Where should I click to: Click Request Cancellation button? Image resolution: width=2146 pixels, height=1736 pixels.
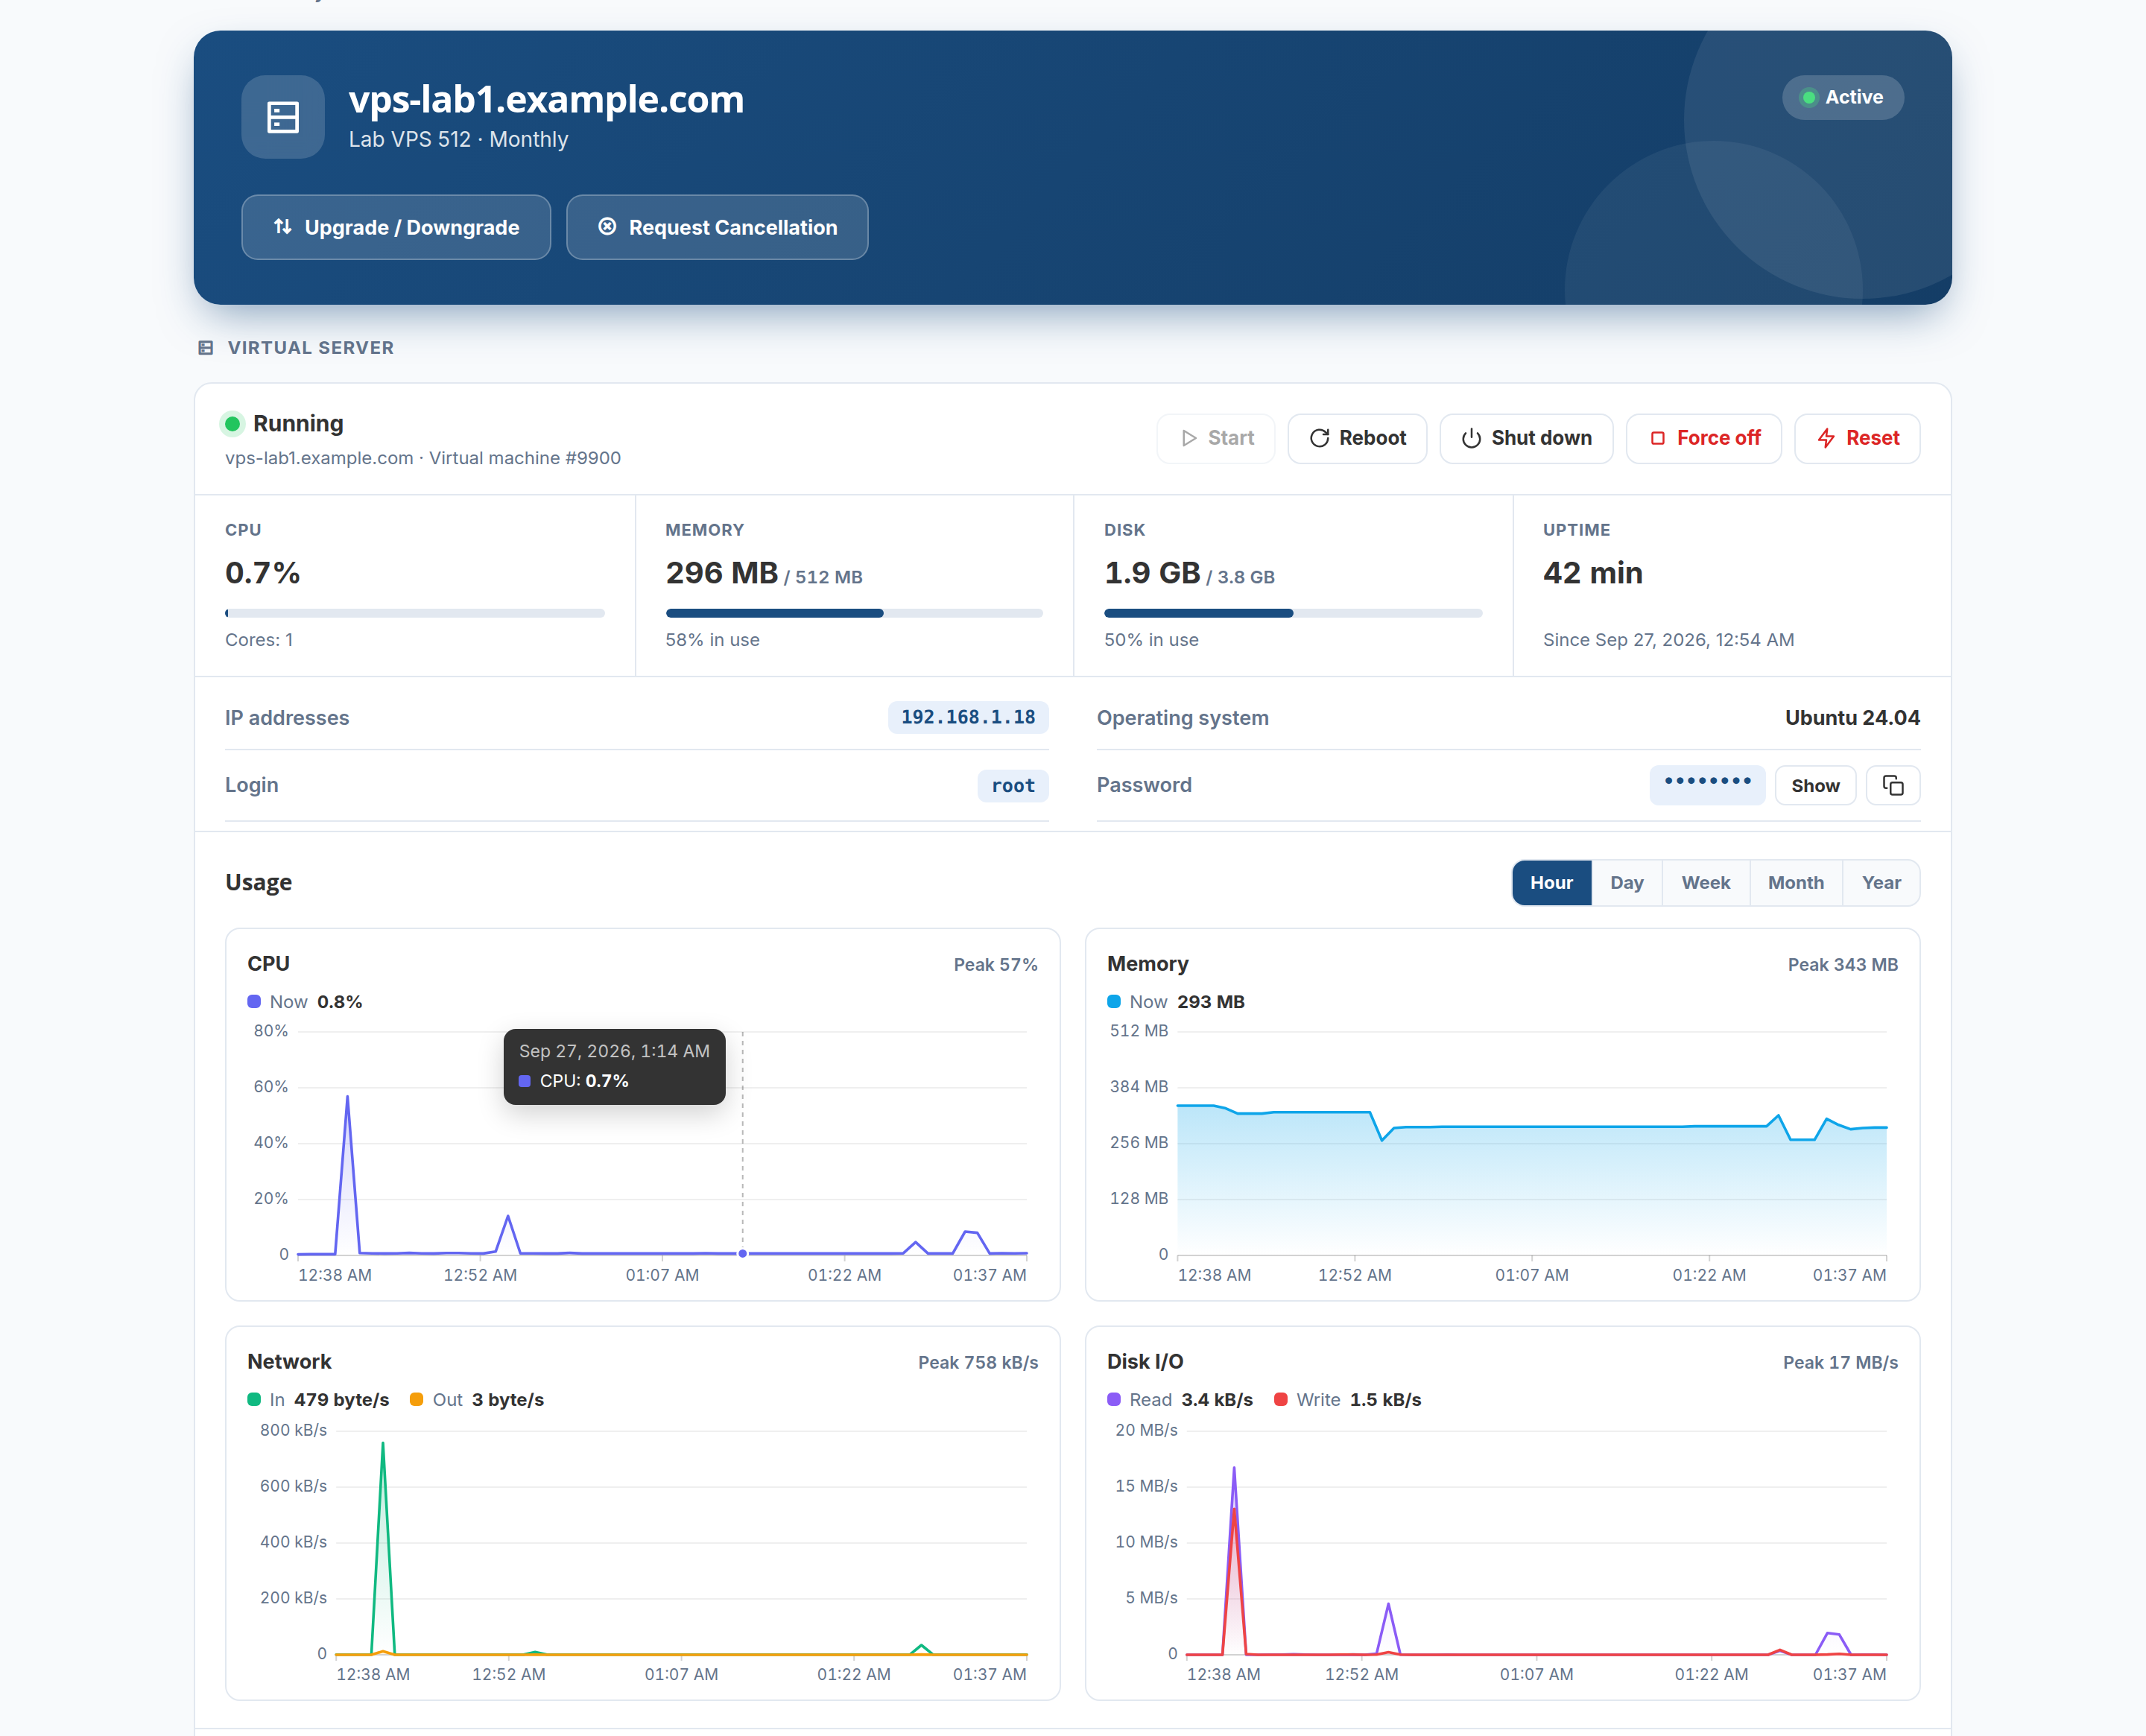coord(717,227)
